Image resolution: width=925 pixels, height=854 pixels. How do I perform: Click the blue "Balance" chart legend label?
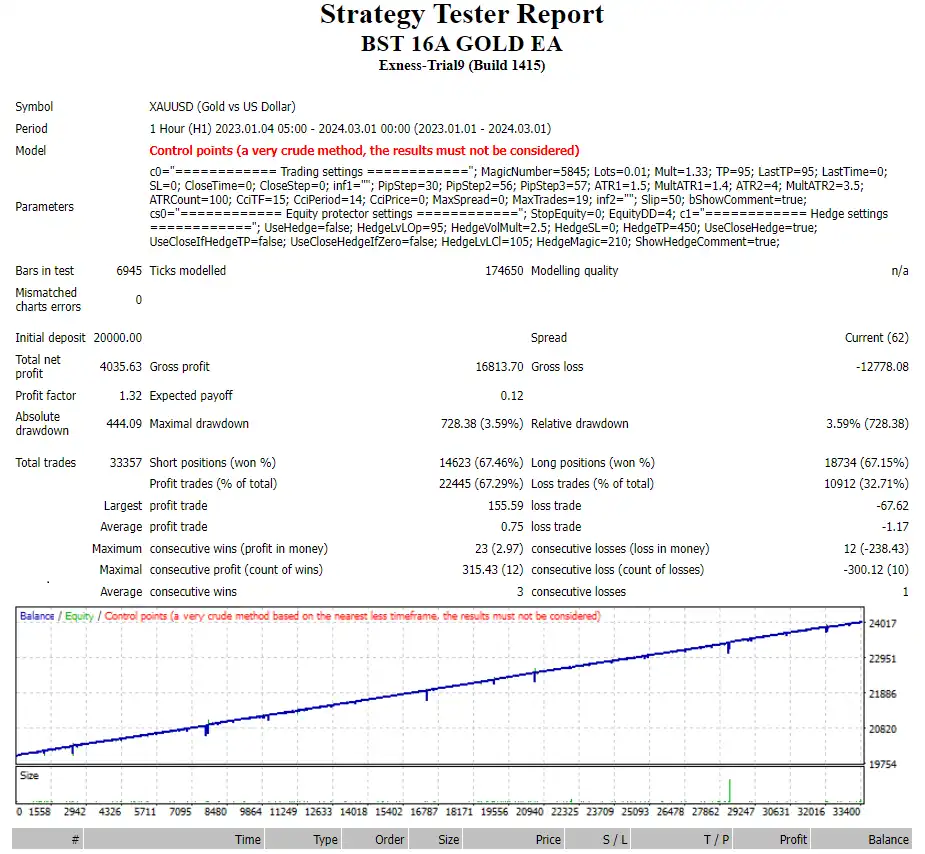37,616
